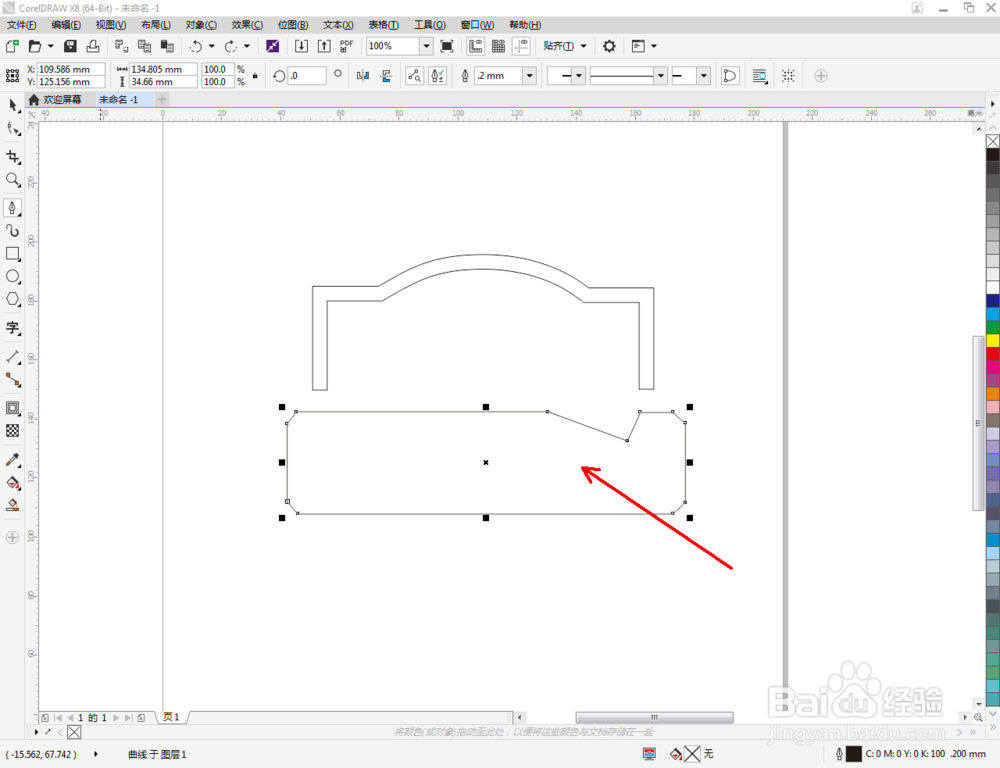The width and height of the screenshot is (1000, 768).
Task: Select the Ellipse tool
Action: [13, 277]
